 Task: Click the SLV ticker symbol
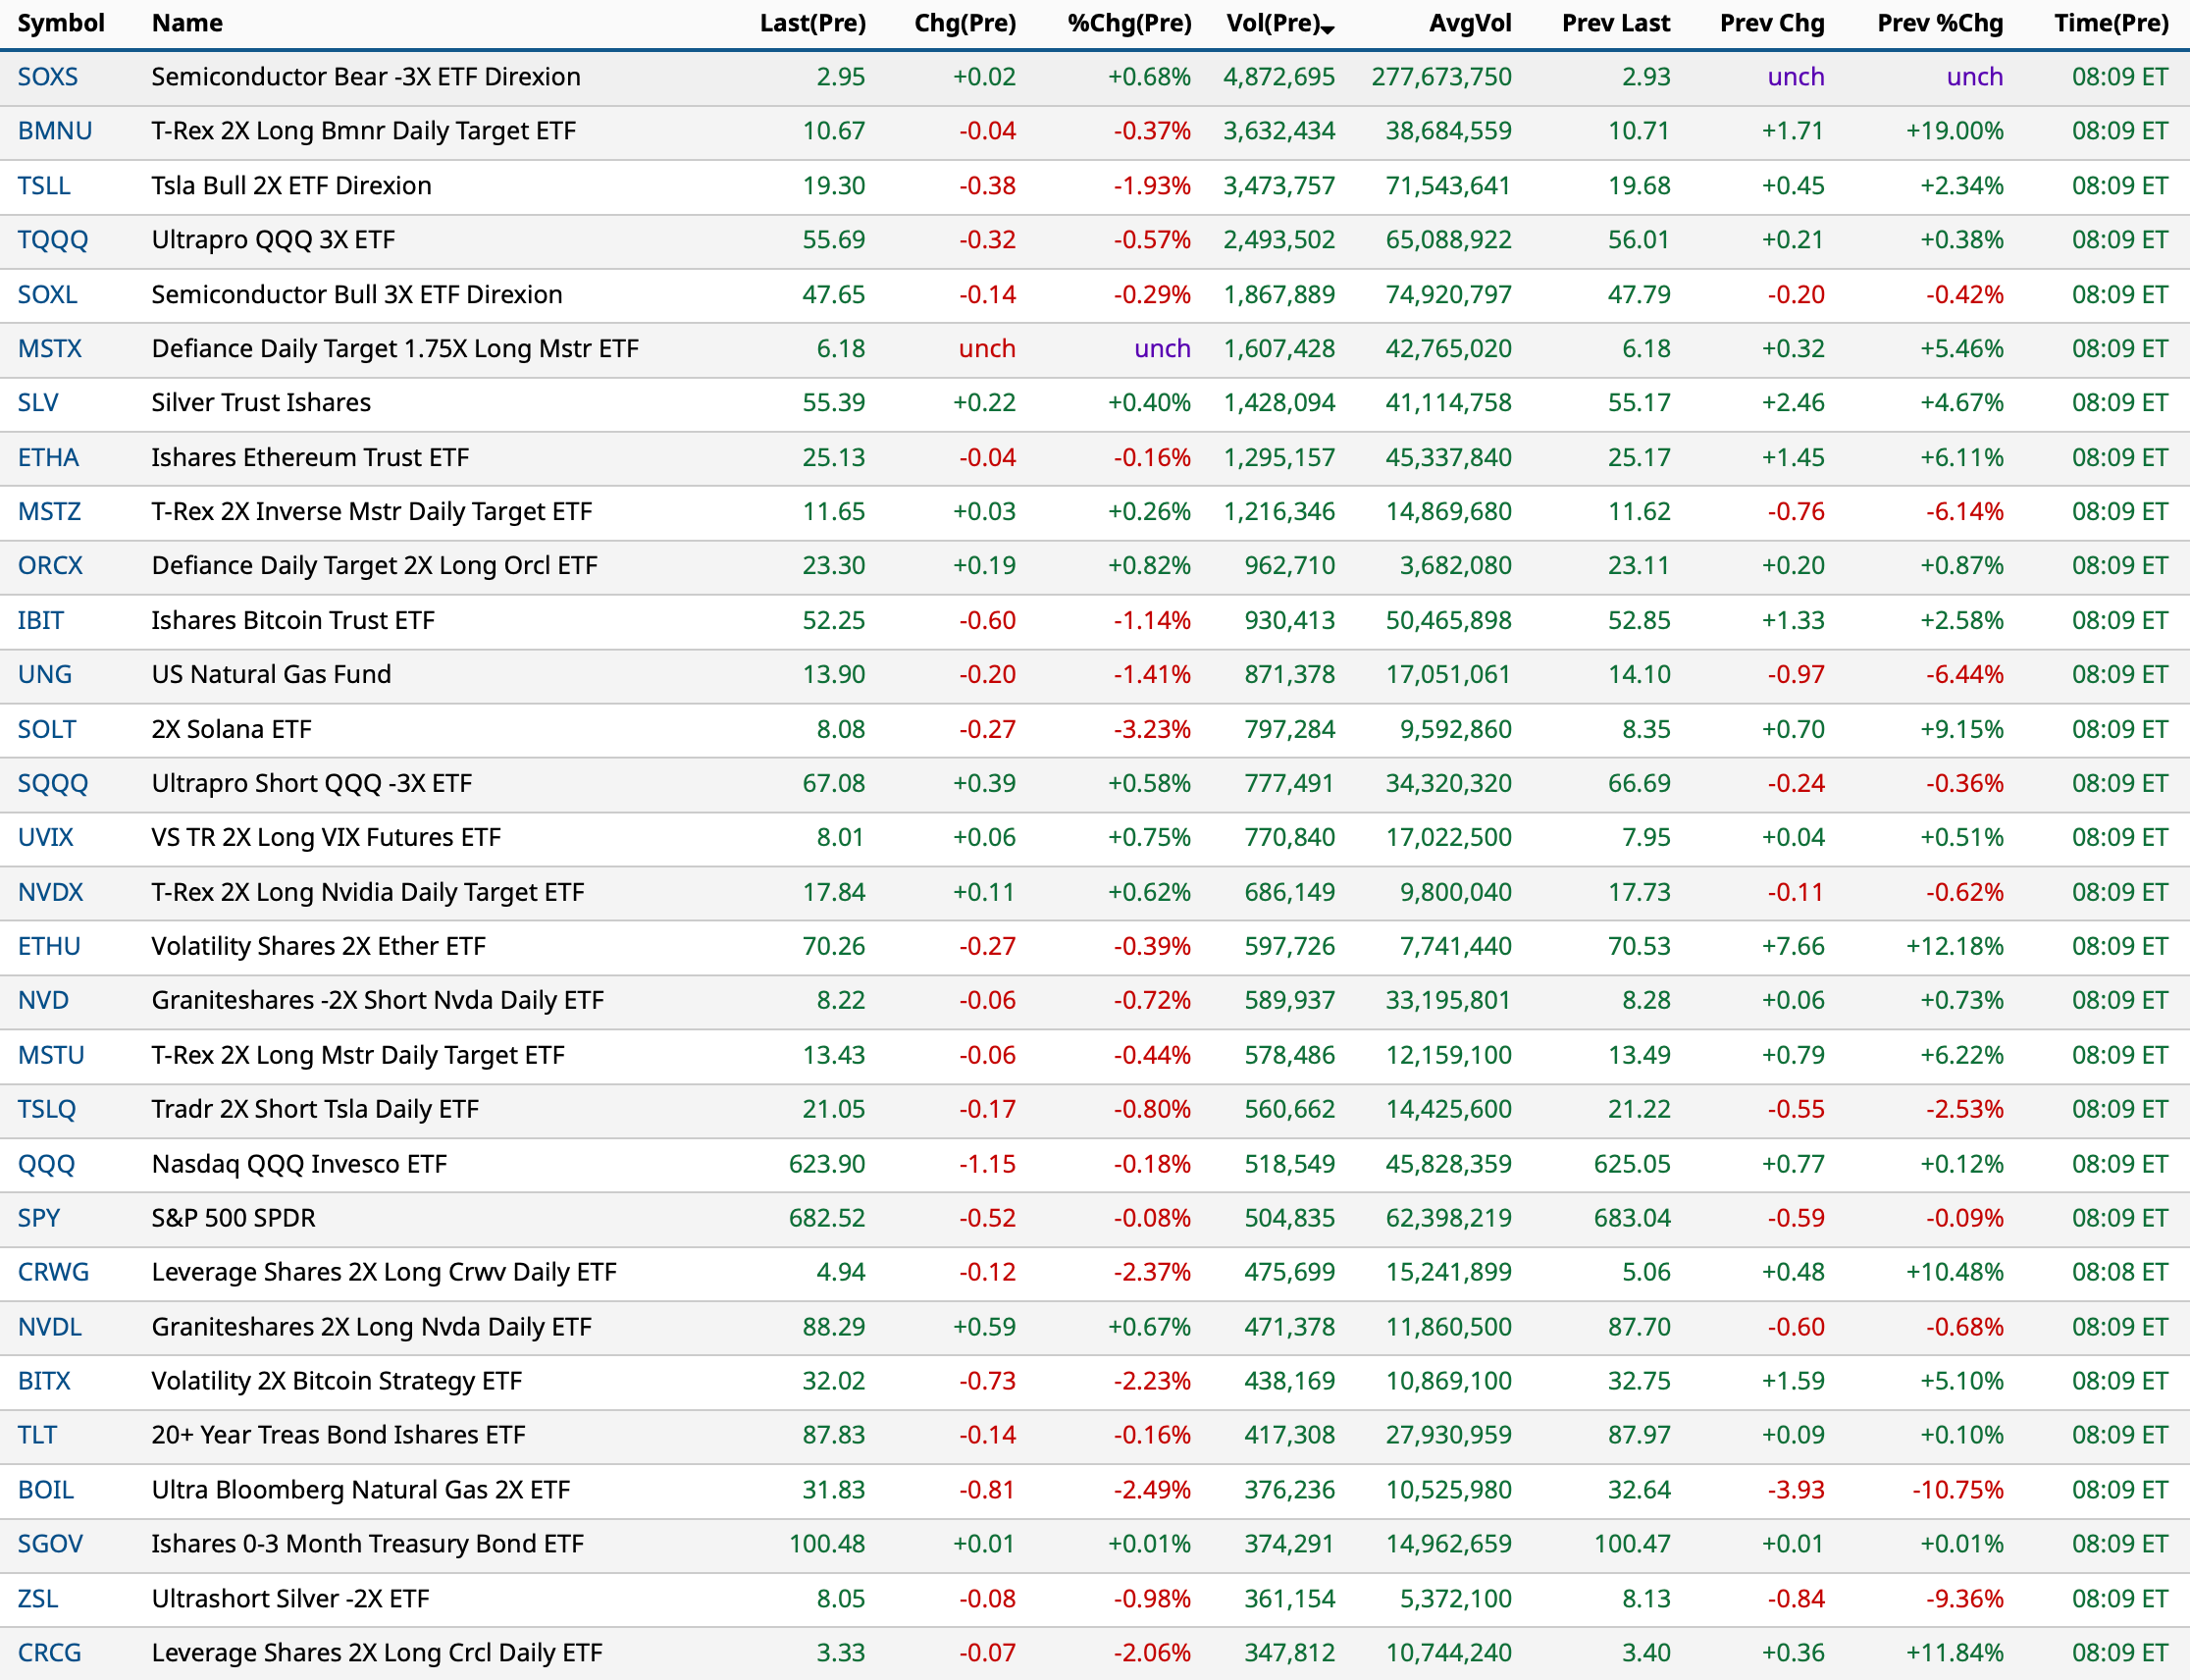pyautogui.click(x=38, y=403)
